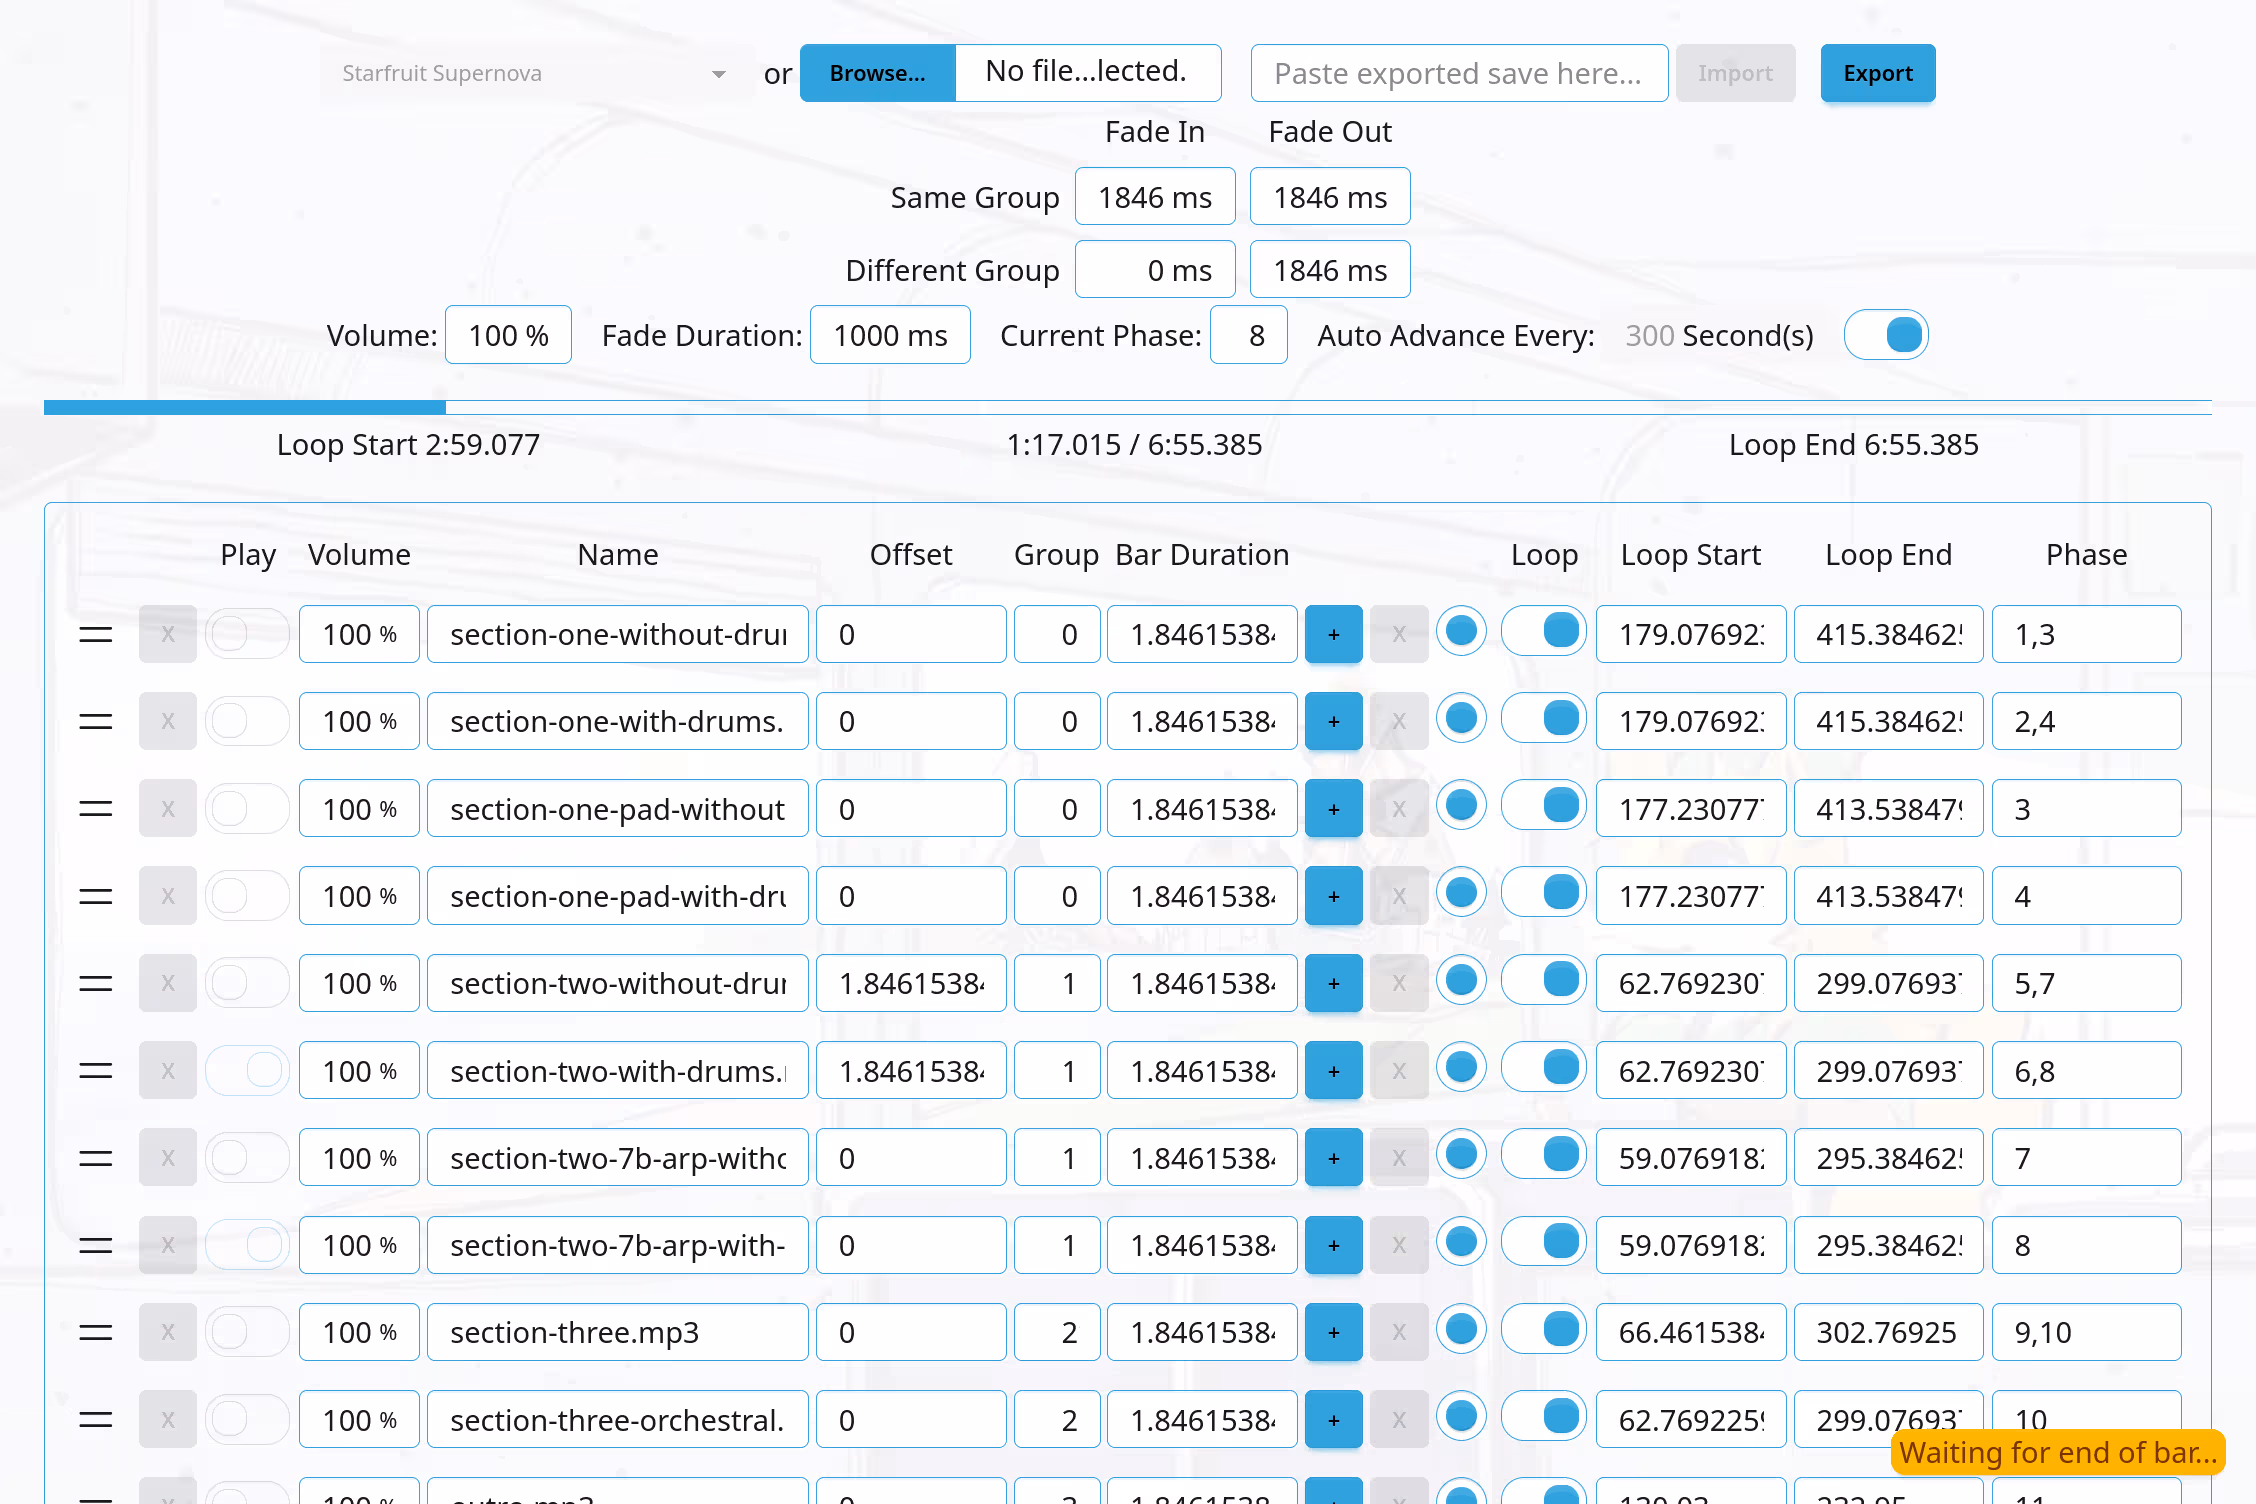Click the Current Phase input field
This screenshot has height=1504, width=2256.
coord(1248,335)
